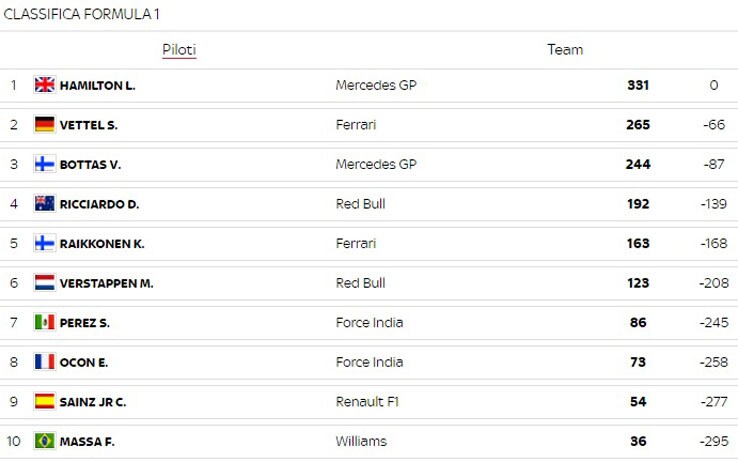Switch to the Team tab

pyautogui.click(x=565, y=50)
